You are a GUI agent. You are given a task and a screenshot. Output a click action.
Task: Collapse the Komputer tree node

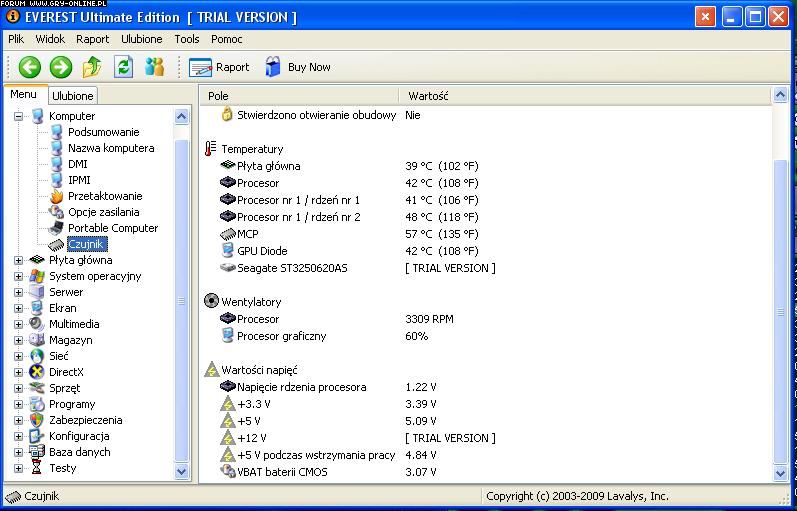point(18,116)
